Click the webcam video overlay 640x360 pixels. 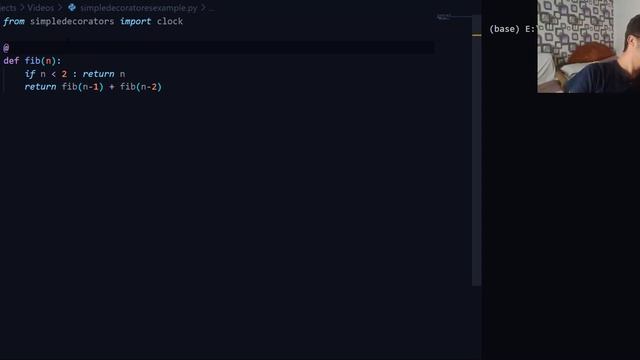click(589, 46)
